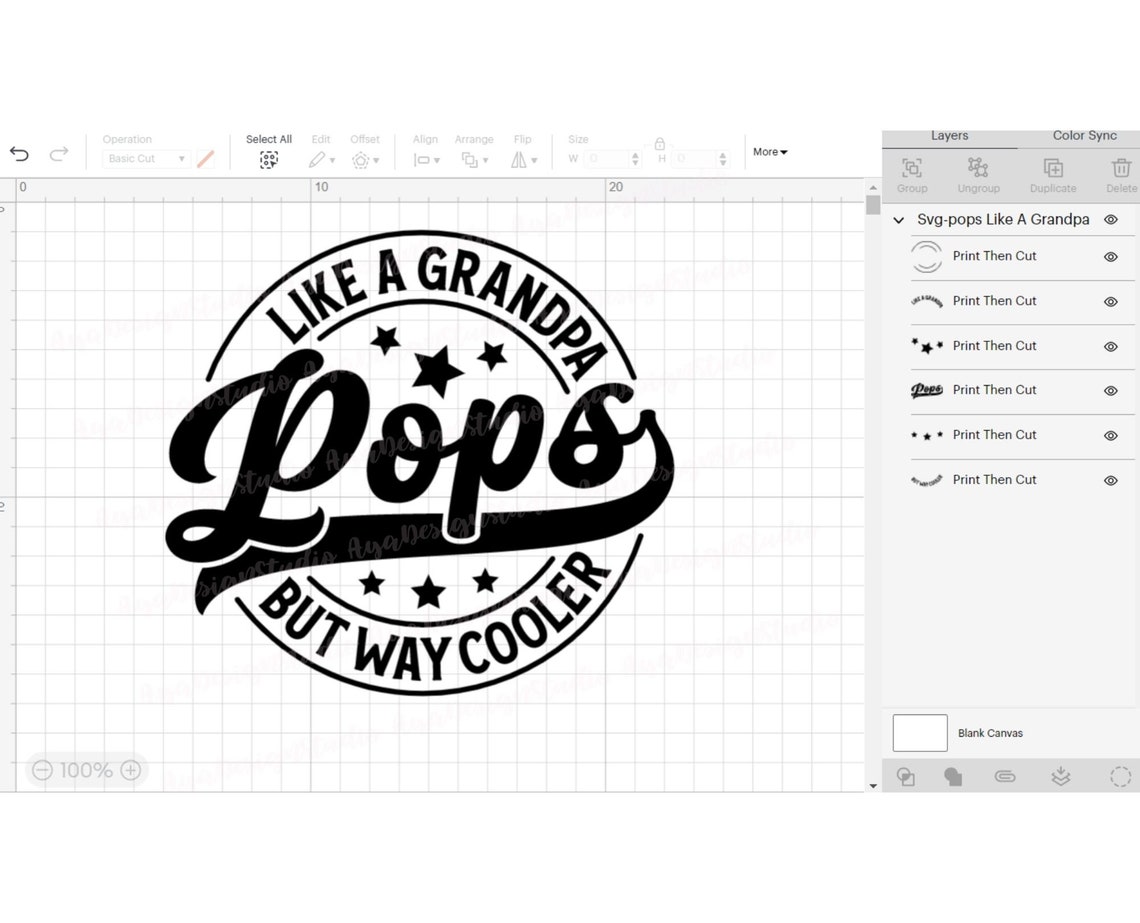Screen dimensions: 1140x923
Task: Click the Flatten icon in bottom bar
Action: (1061, 777)
